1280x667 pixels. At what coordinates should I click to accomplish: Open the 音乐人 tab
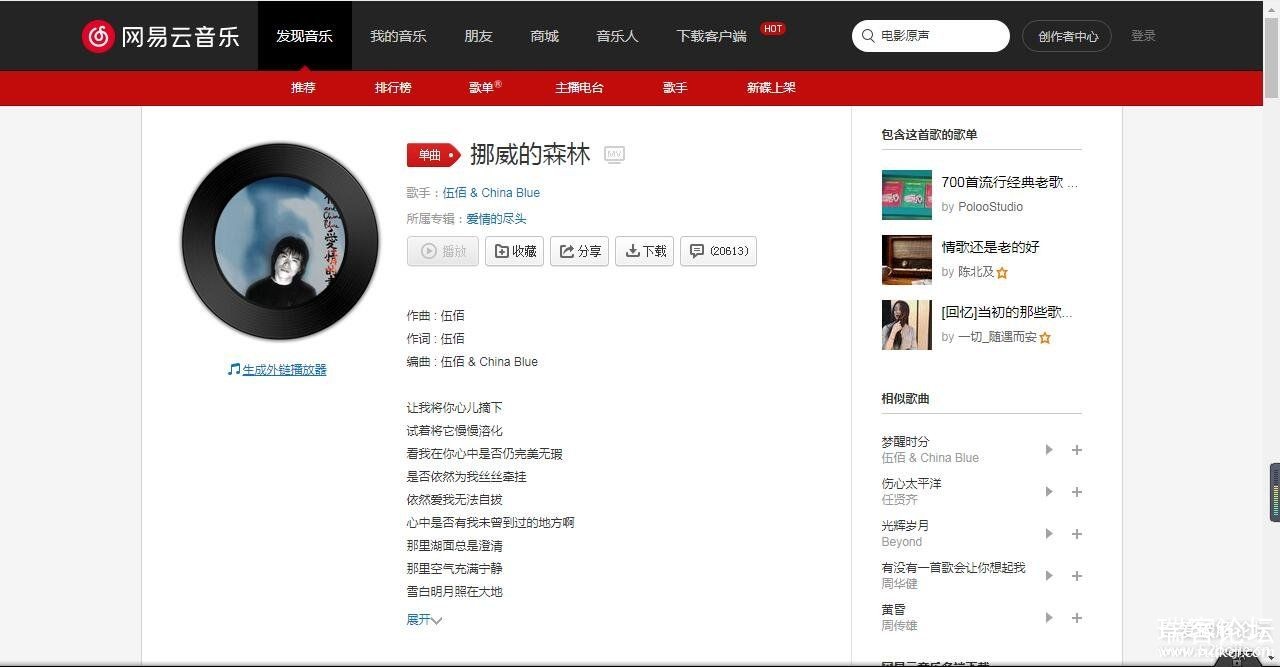(x=617, y=36)
